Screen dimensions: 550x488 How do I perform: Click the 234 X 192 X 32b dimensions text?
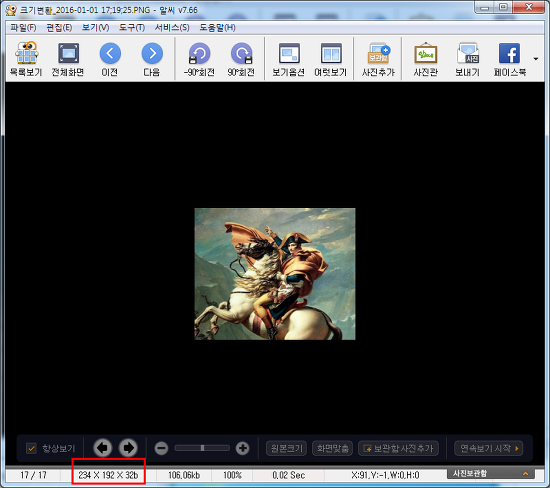(x=108, y=475)
